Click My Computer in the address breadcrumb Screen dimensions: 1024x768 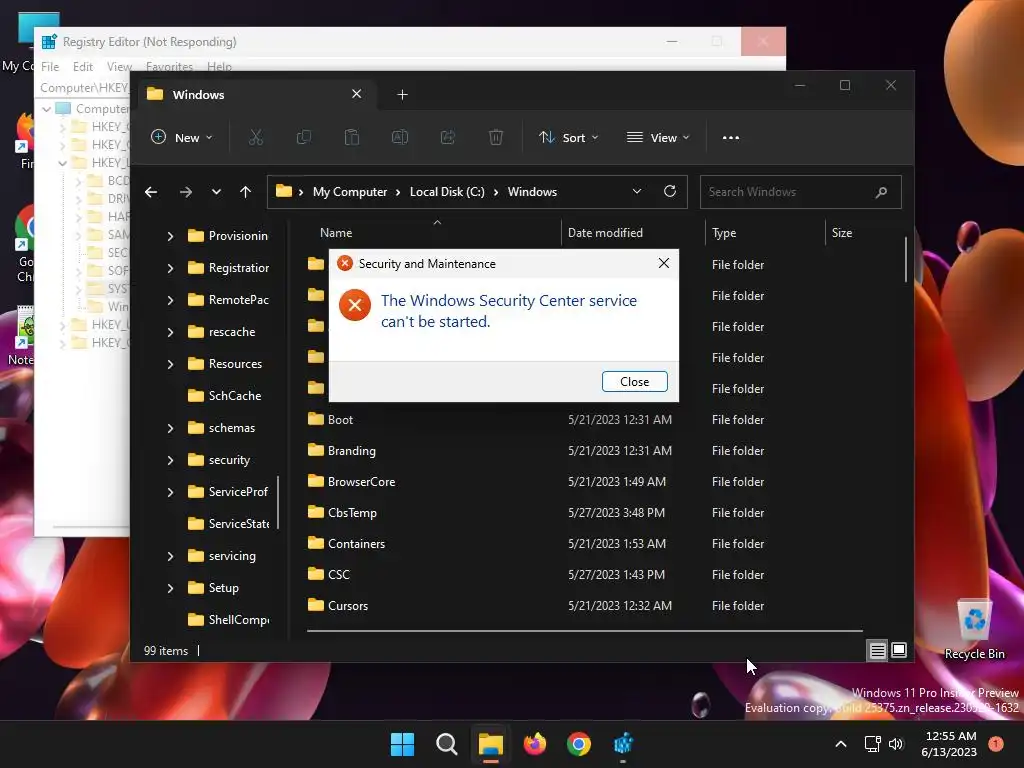coord(349,192)
